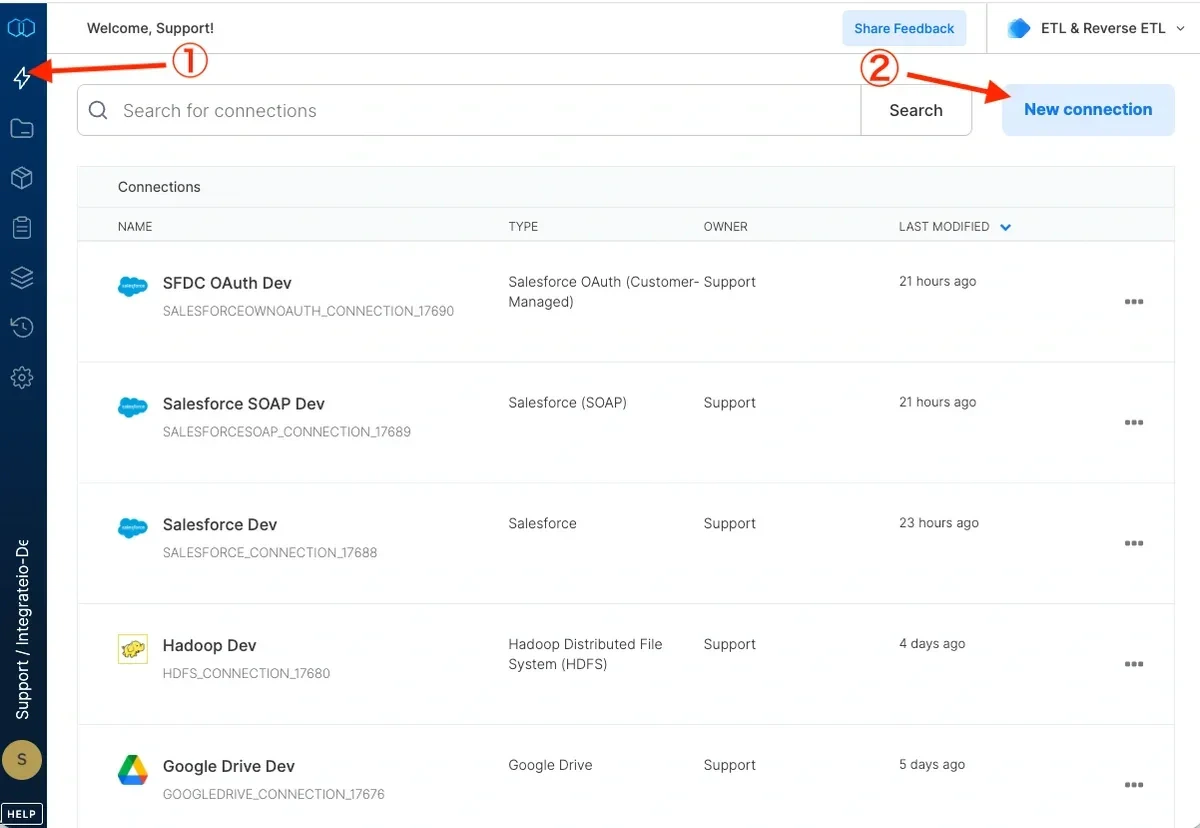Click the Salesforce OAuth (Customer-Managed) type cell

coord(603,292)
